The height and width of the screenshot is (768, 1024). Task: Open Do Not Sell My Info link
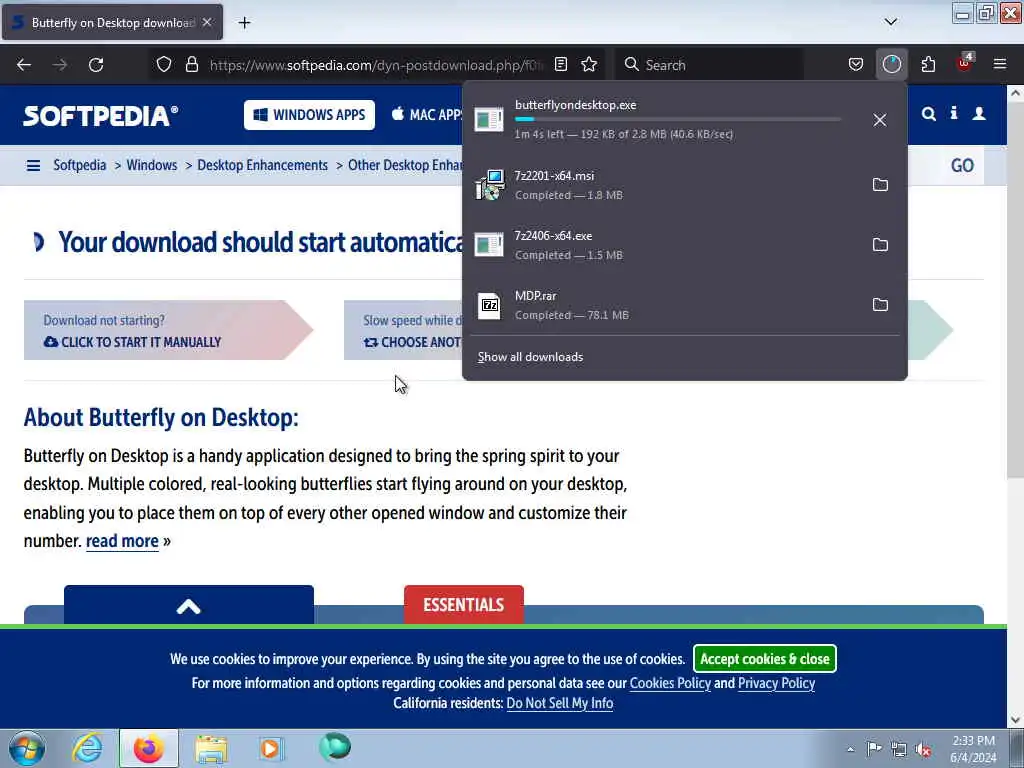coord(560,703)
